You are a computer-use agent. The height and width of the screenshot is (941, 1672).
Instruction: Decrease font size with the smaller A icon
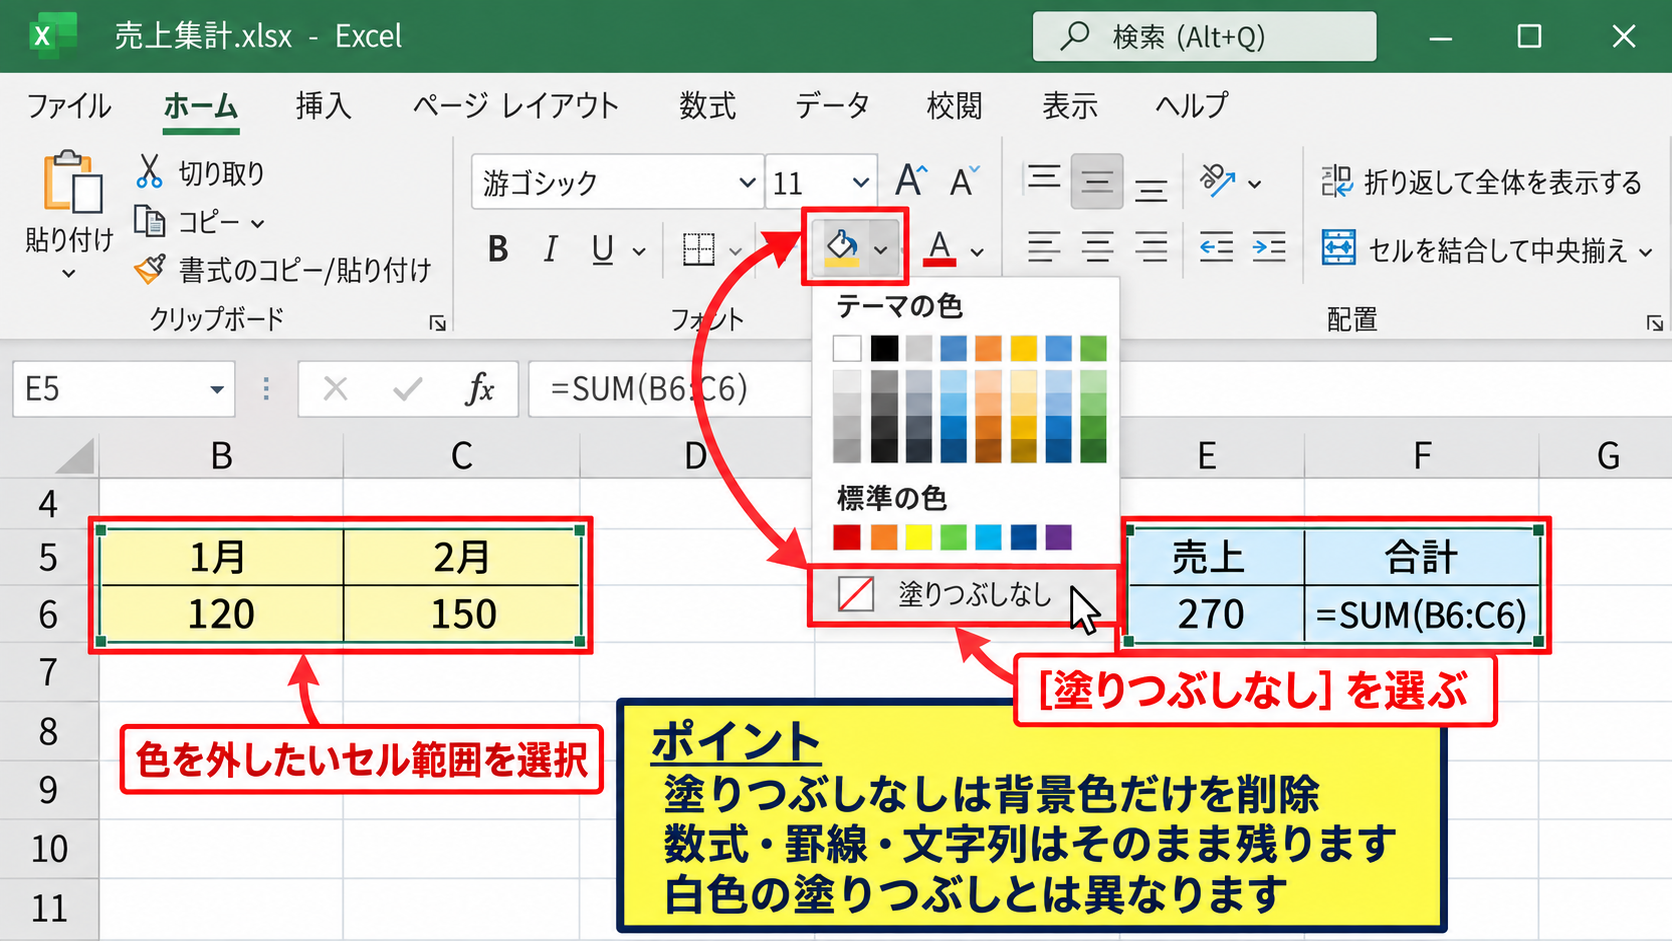tap(964, 182)
